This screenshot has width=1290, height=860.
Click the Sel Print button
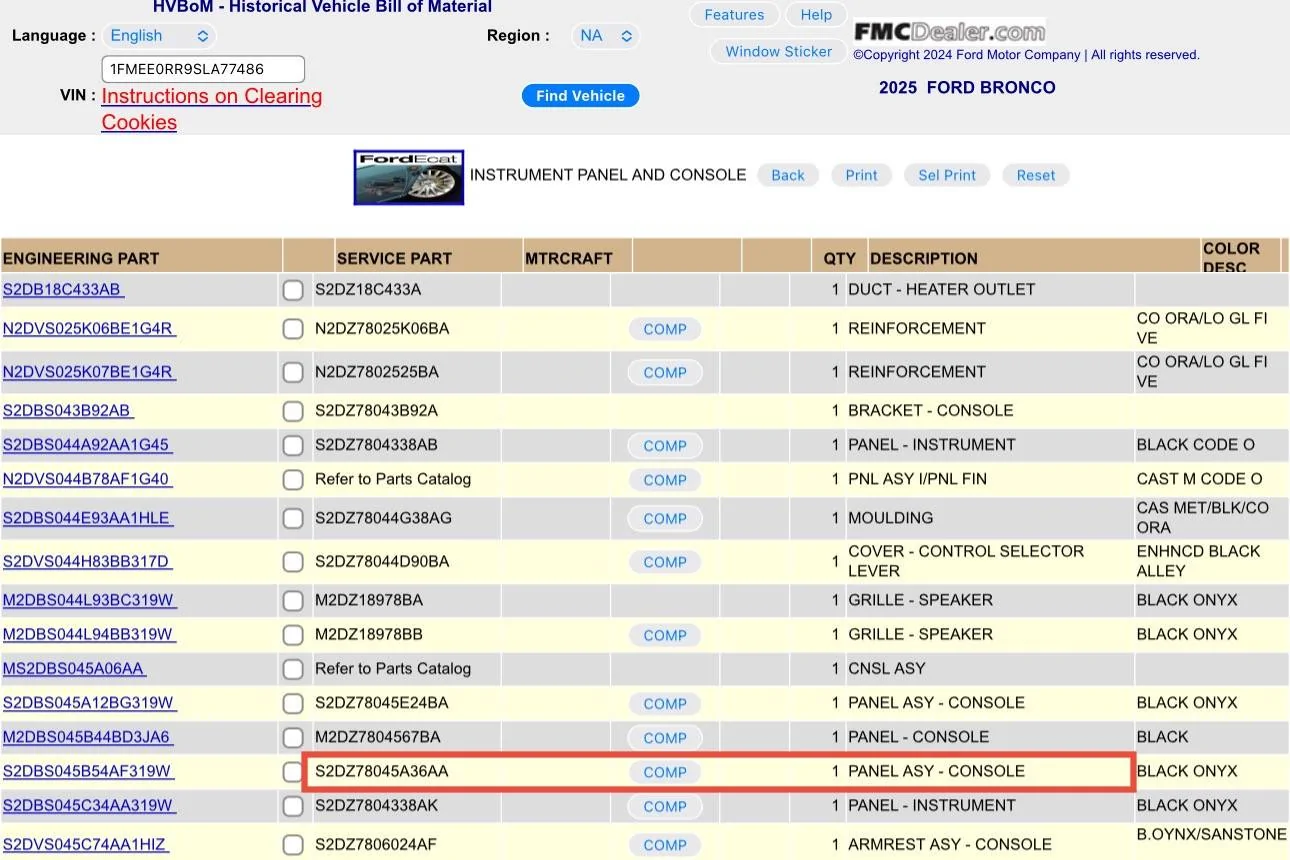(947, 175)
